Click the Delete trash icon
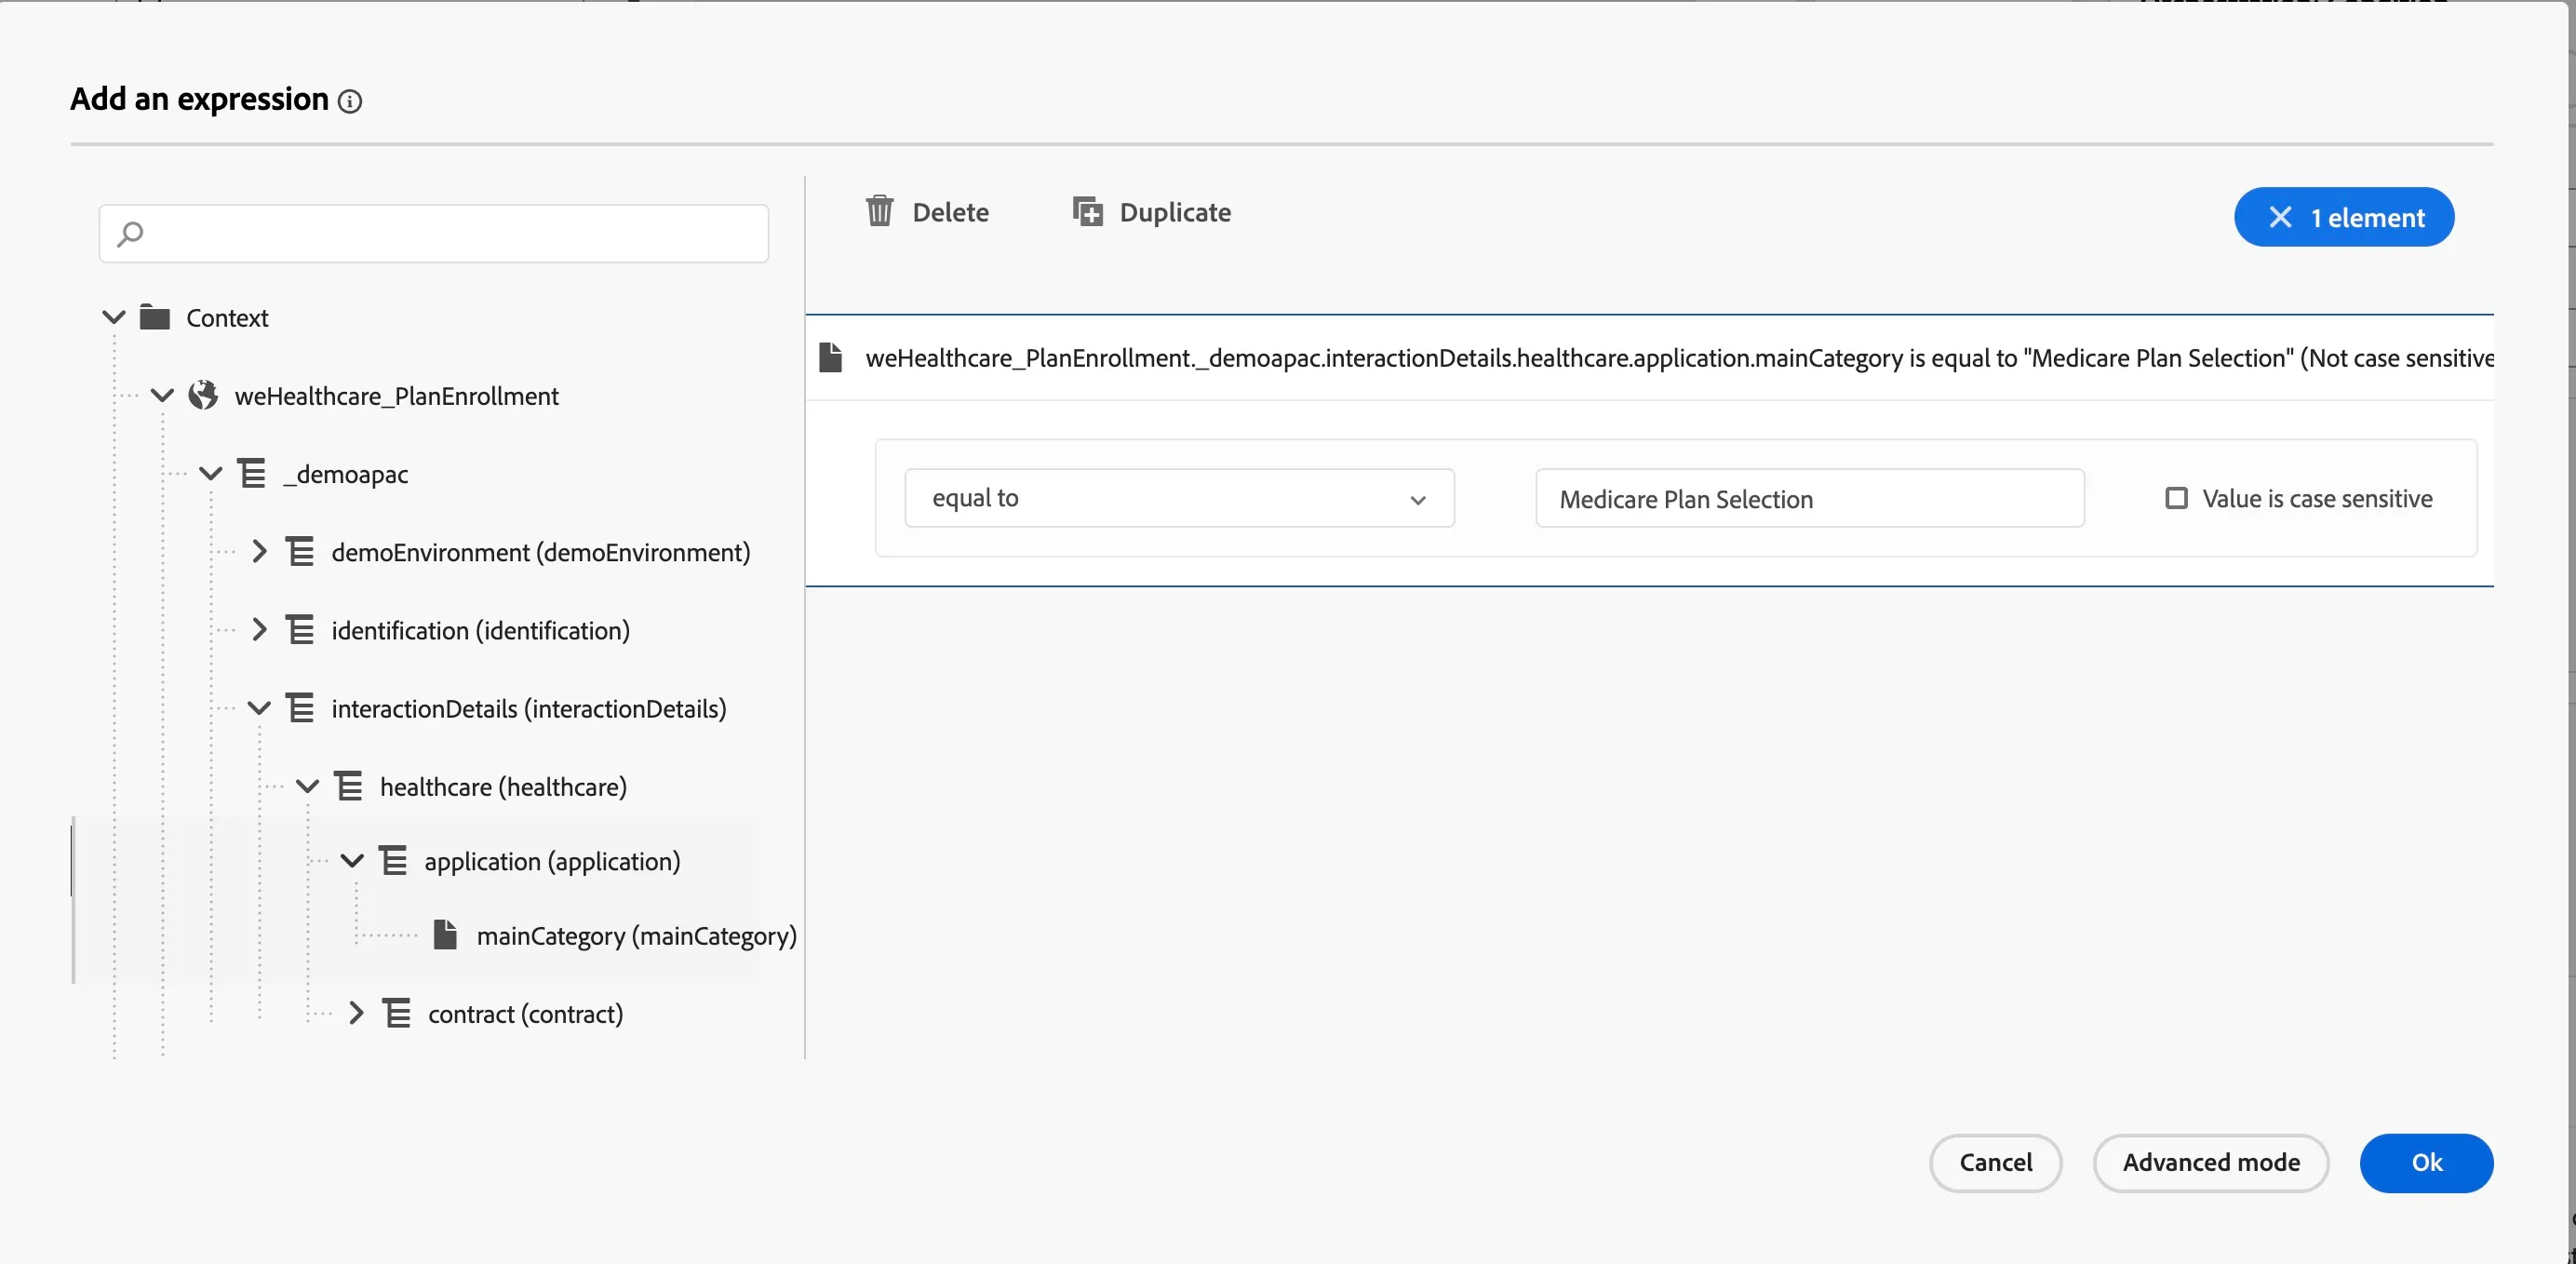 click(879, 211)
